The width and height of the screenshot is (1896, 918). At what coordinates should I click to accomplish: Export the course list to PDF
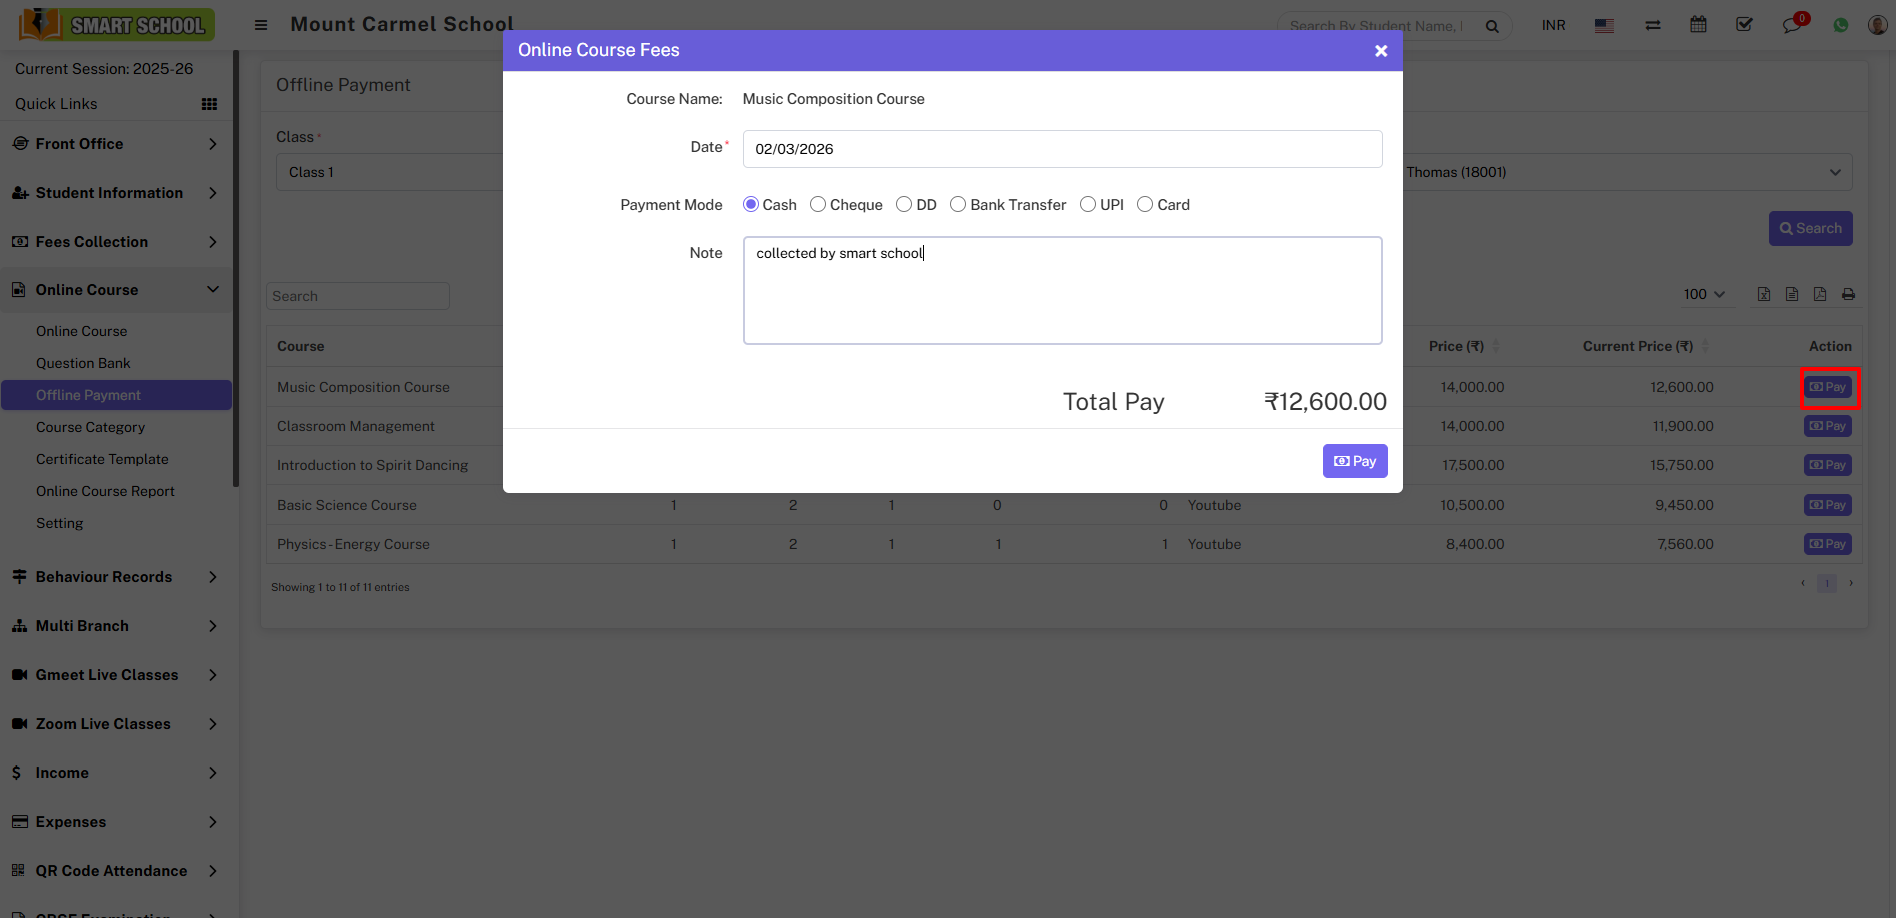point(1819,293)
